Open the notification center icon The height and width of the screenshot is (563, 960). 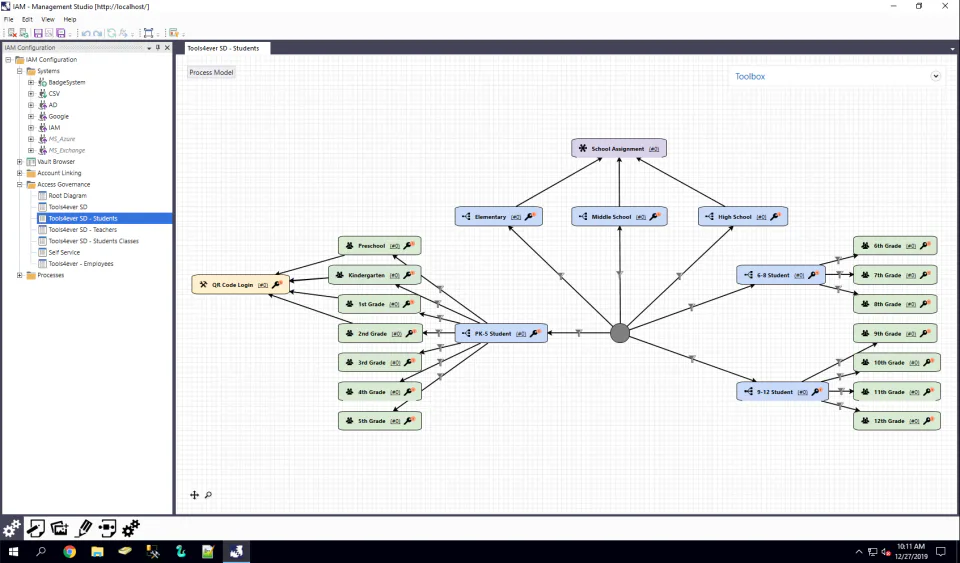pyautogui.click(x=941, y=551)
